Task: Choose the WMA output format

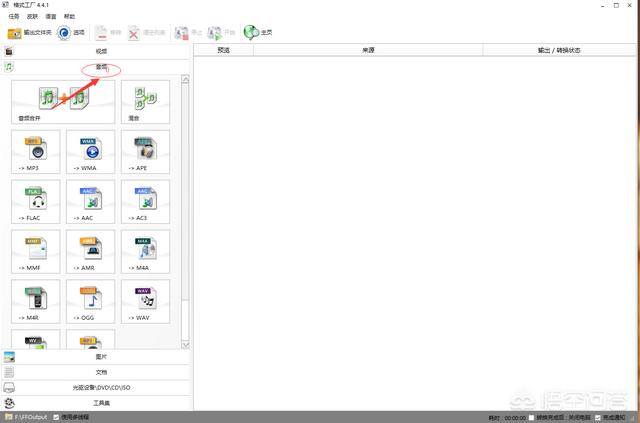Action: pyautogui.click(x=91, y=152)
